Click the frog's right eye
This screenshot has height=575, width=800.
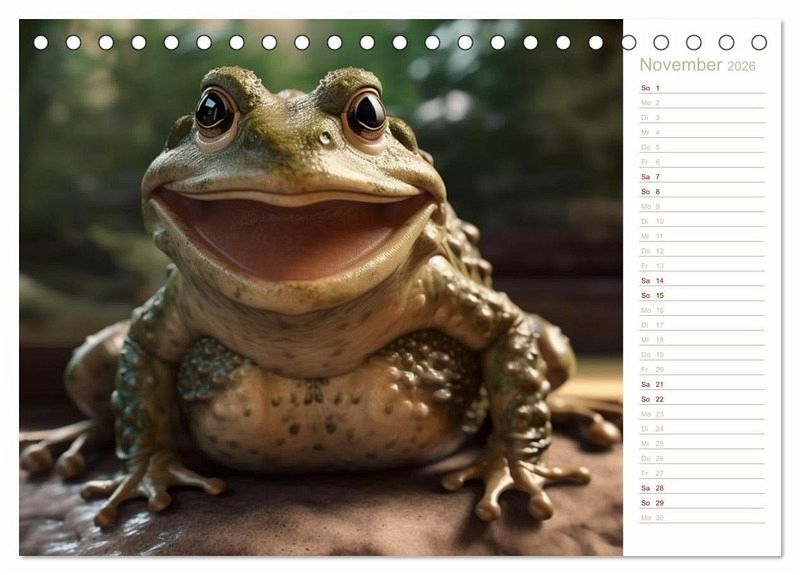(365, 115)
